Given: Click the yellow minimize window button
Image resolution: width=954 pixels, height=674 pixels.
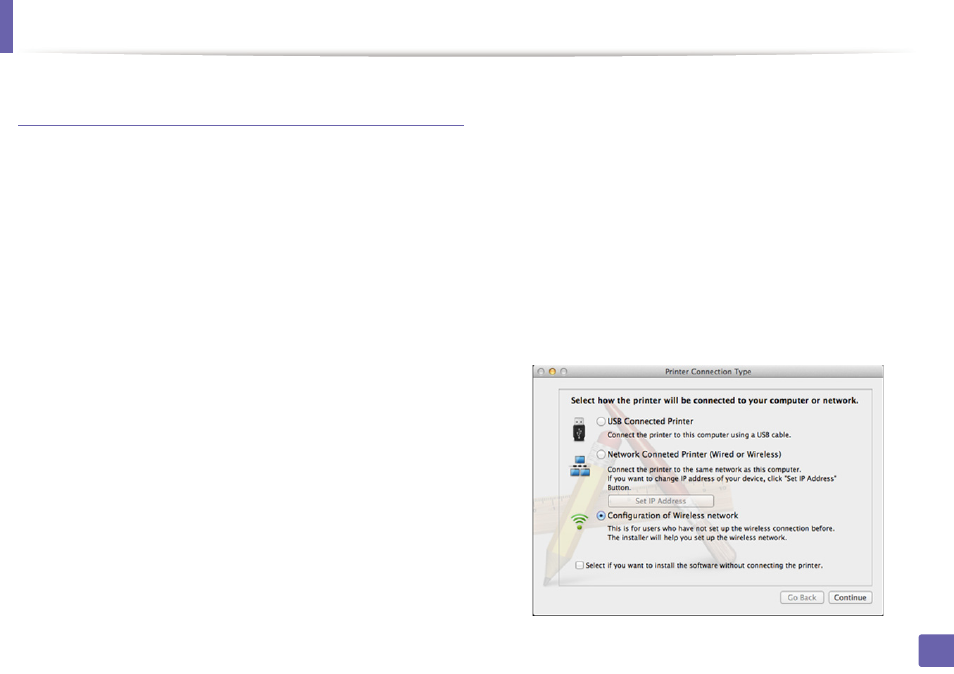Looking at the screenshot, I should [552, 372].
